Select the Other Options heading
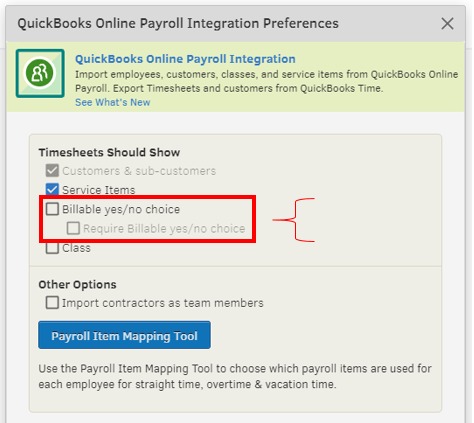This screenshot has width=474, height=423. coord(77,284)
